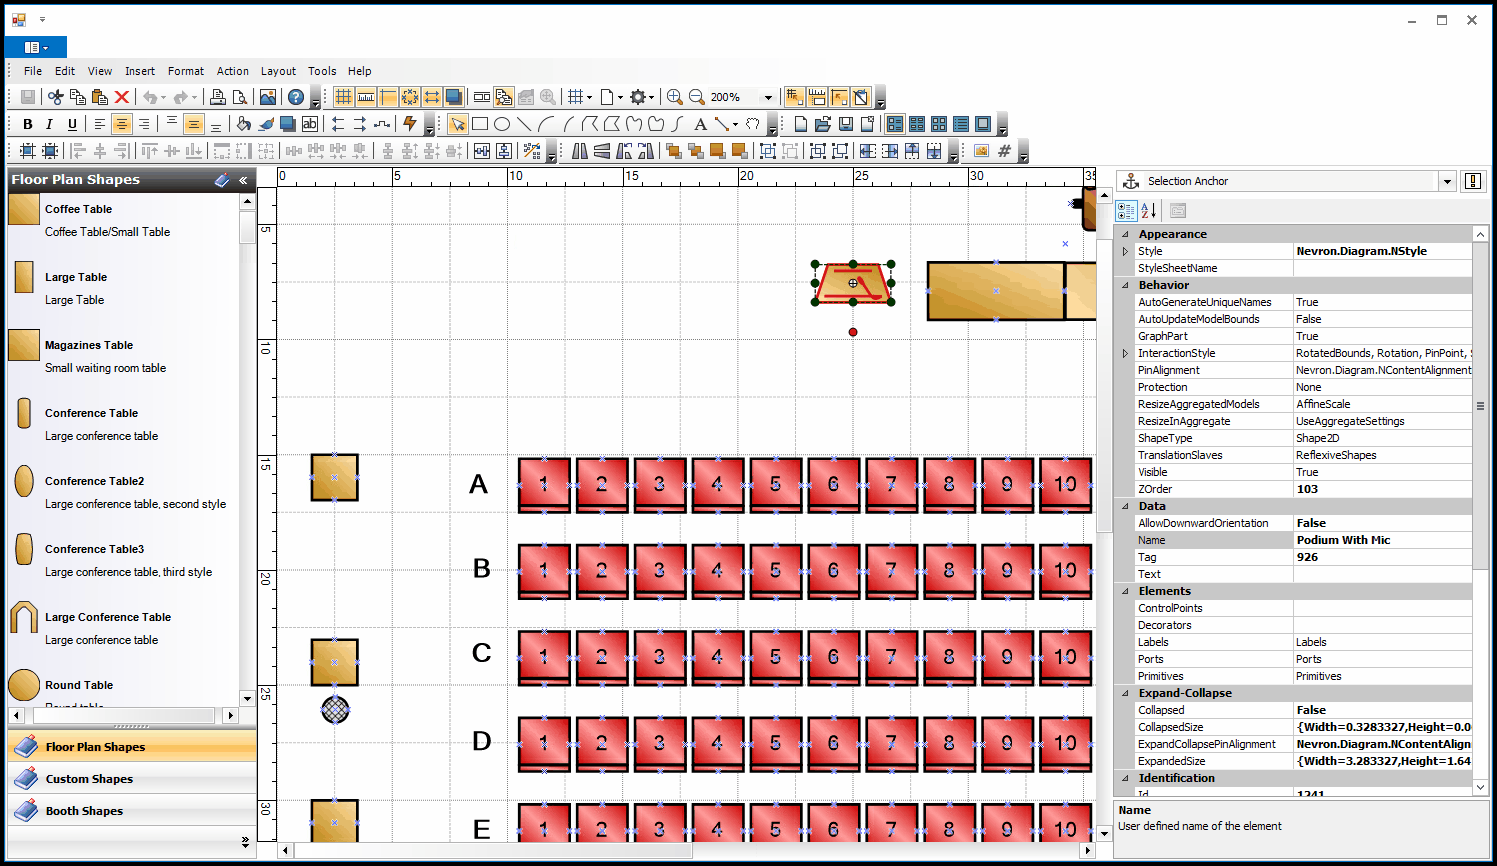Click alphabetical sort in property grid
Image resolution: width=1497 pixels, height=866 pixels.
(x=1148, y=210)
